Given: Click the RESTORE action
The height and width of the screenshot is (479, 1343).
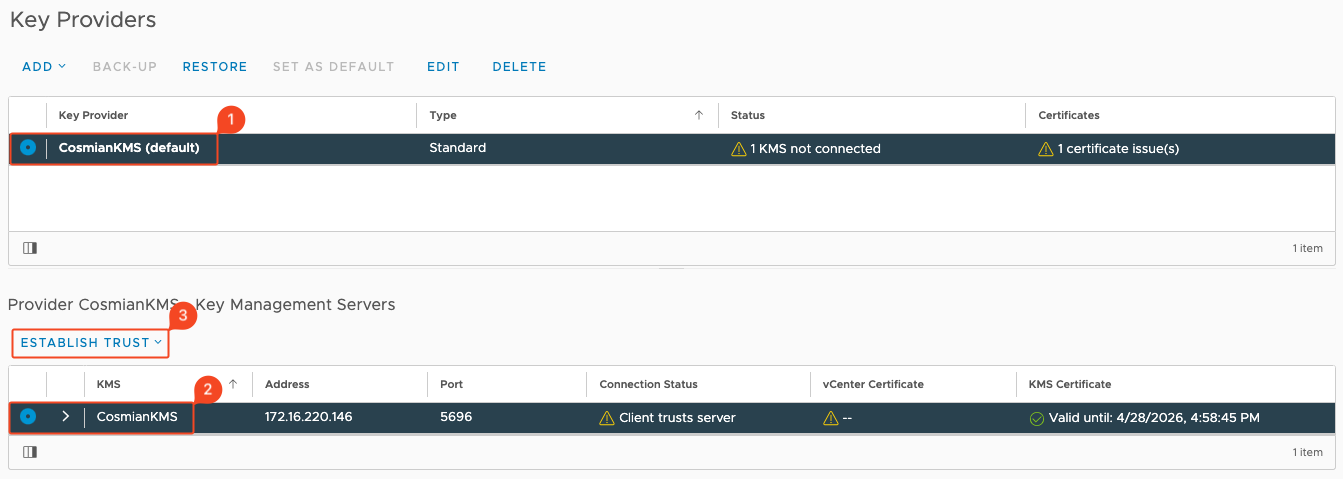Looking at the screenshot, I should (x=215, y=67).
